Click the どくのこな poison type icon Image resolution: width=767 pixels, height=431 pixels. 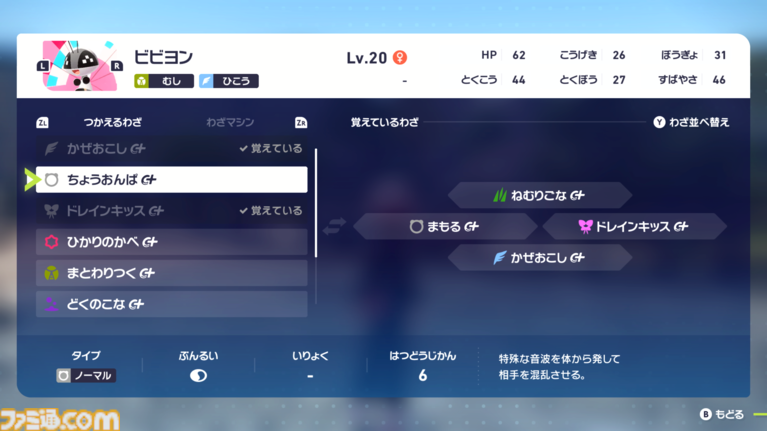pos(52,304)
